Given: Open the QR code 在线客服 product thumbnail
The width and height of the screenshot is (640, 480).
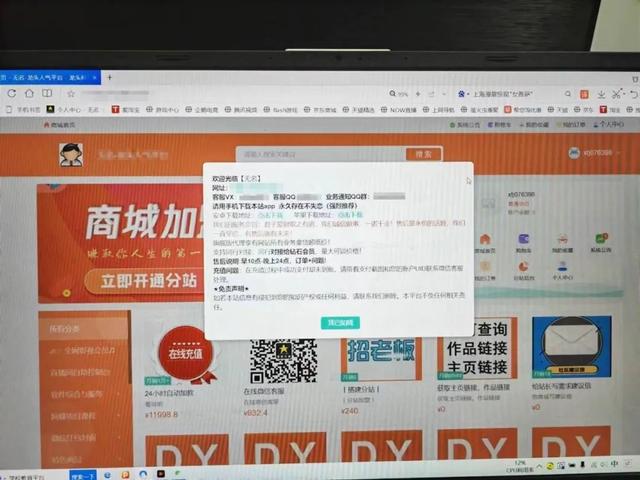Looking at the screenshot, I should [284, 360].
